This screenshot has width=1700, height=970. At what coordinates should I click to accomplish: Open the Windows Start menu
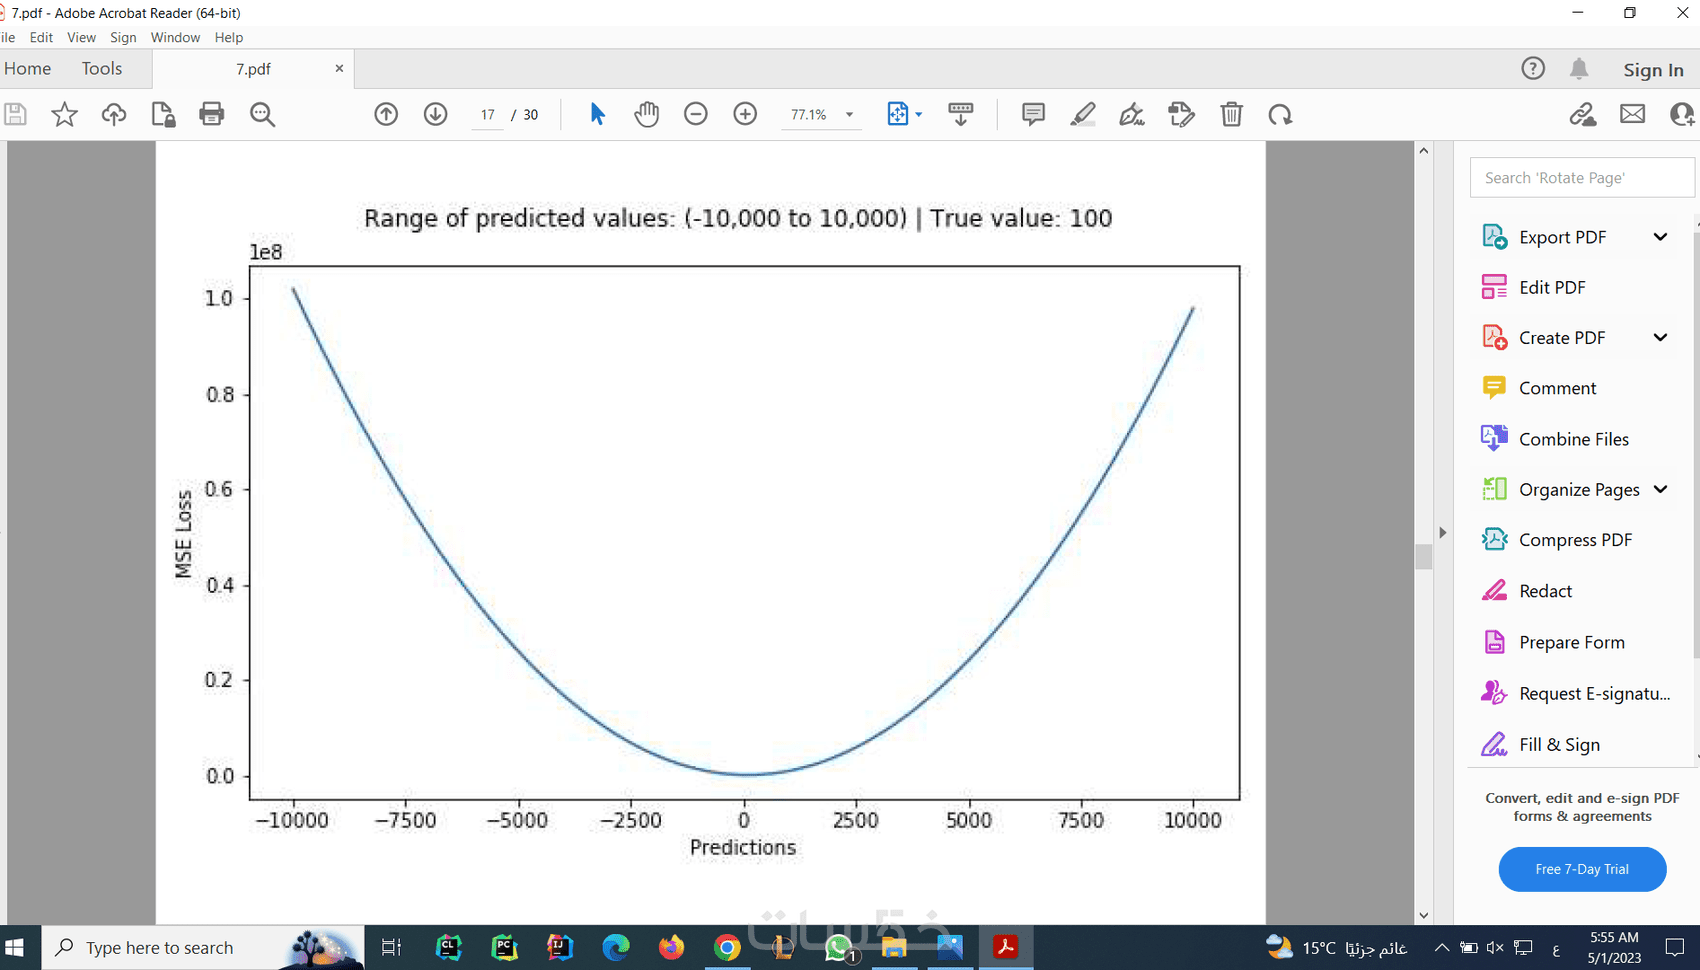14,947
